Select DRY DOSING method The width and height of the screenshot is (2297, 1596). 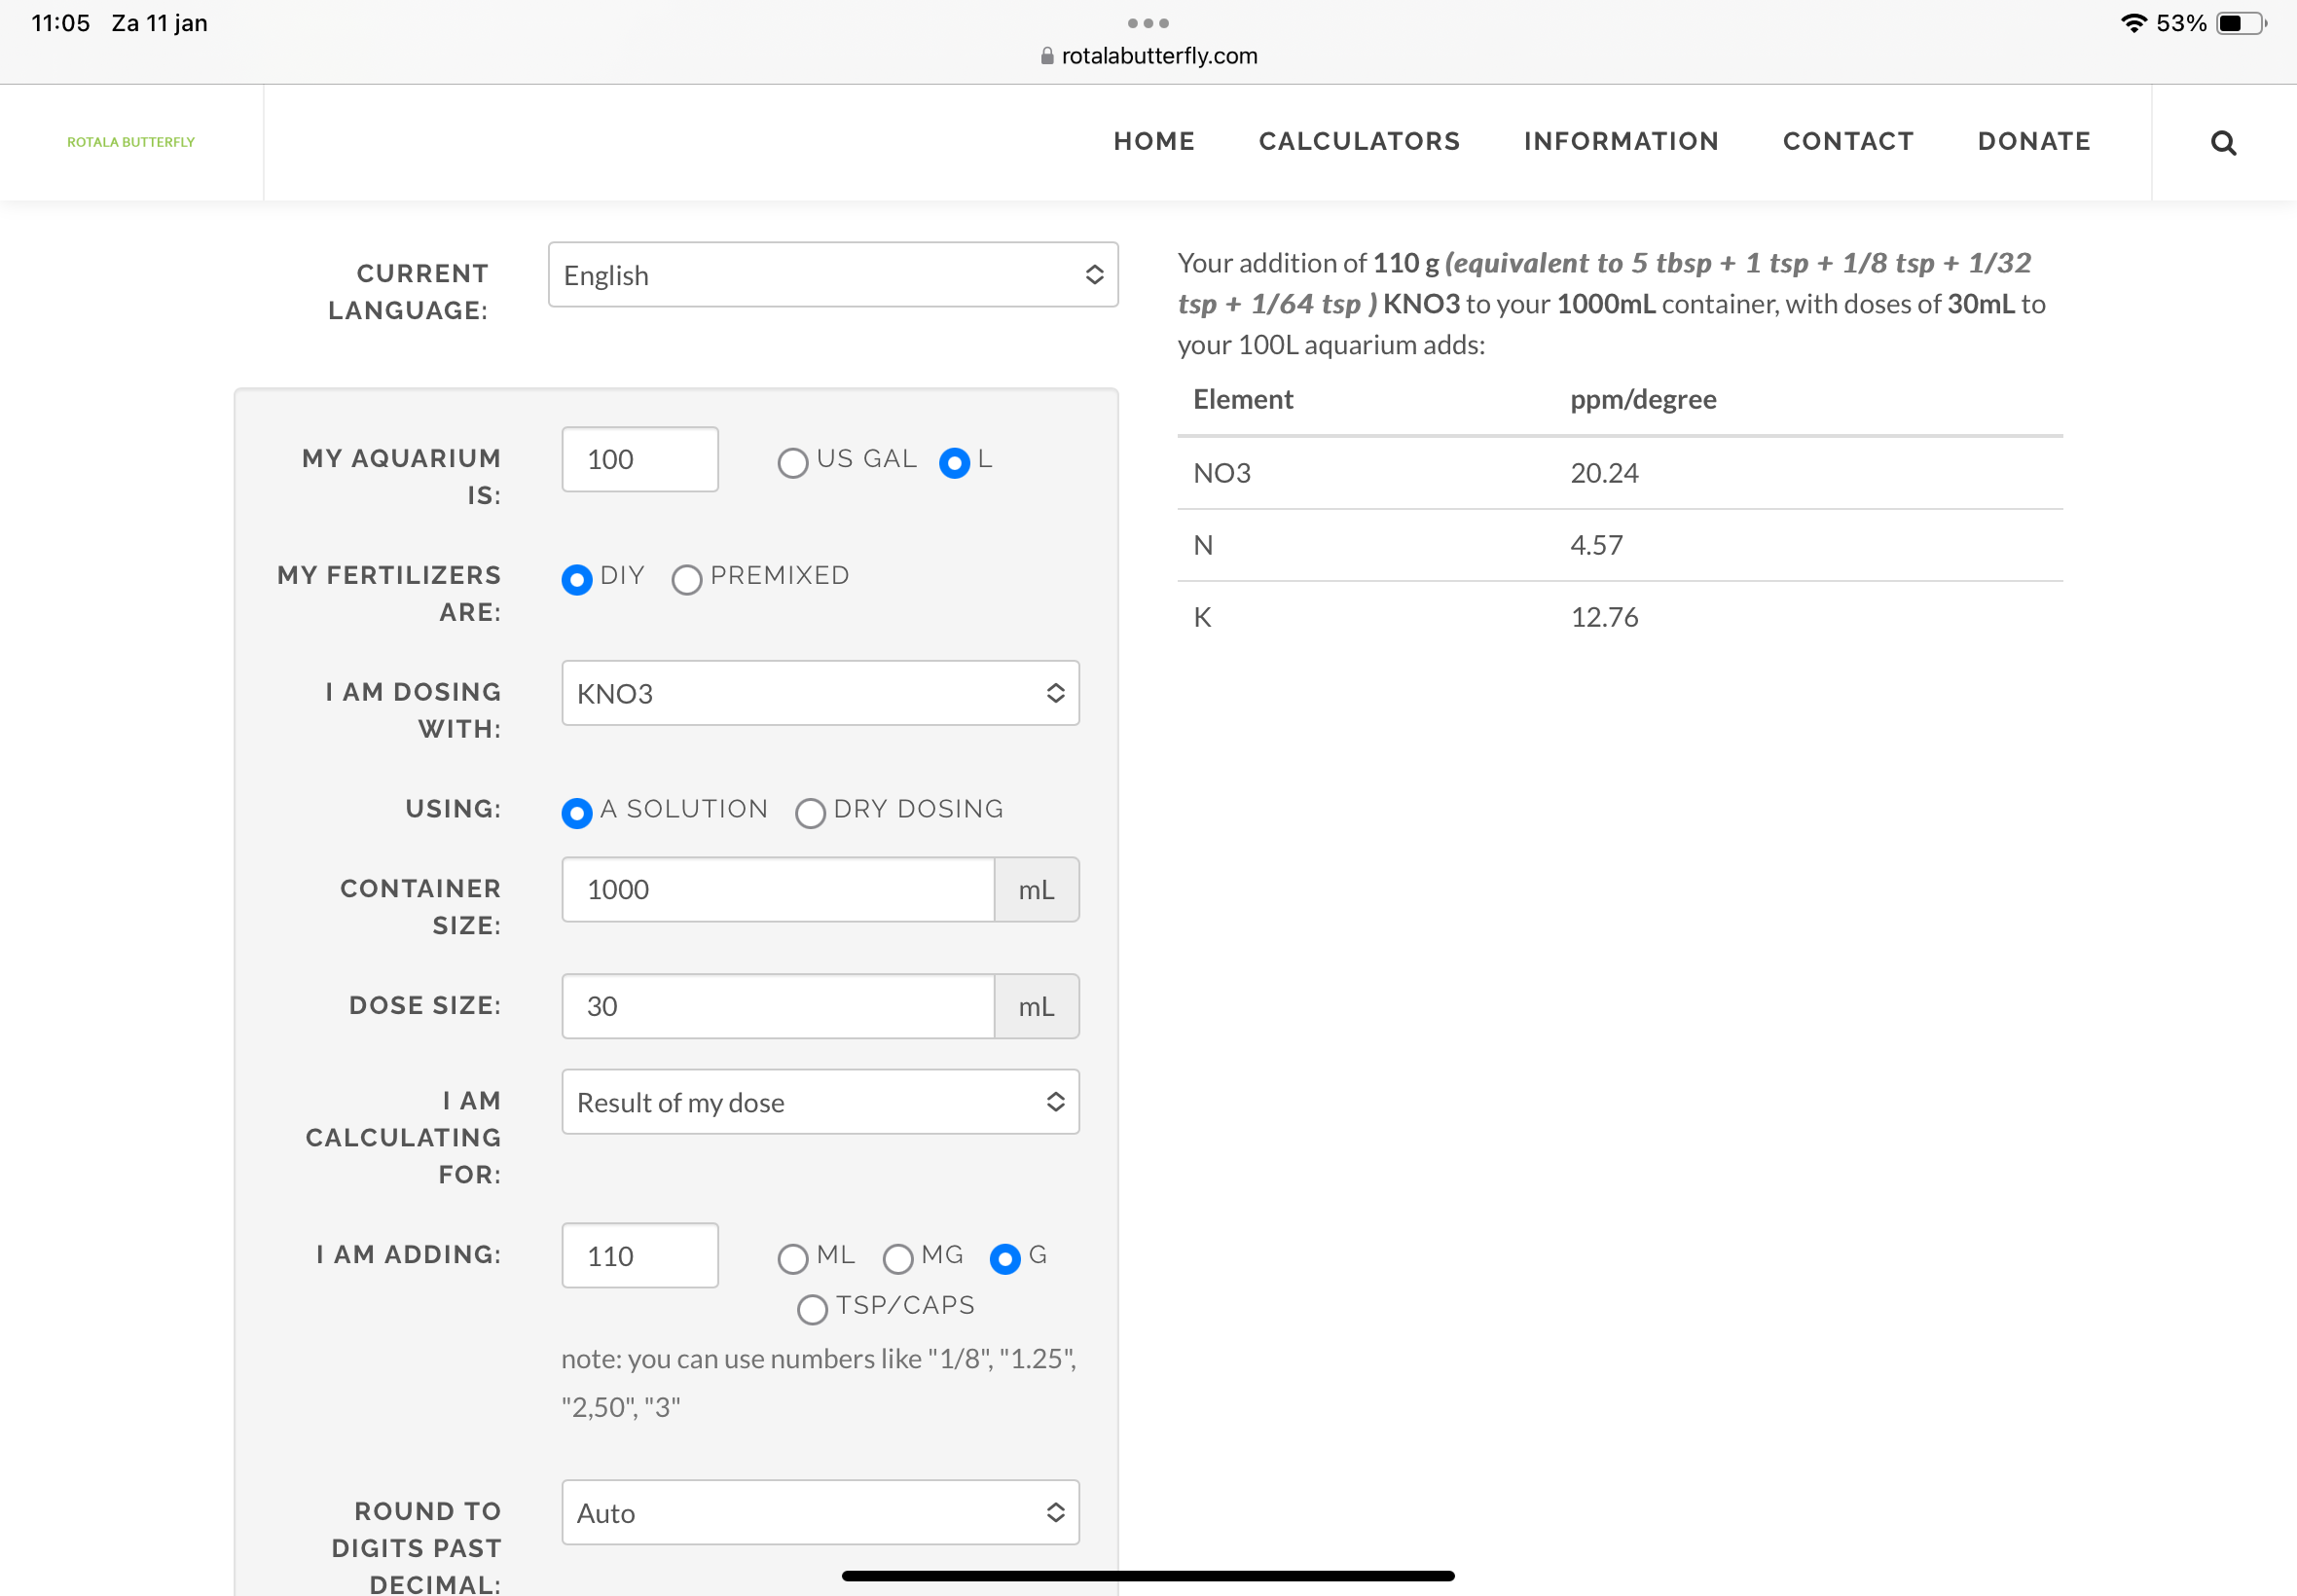pos(810,813)
